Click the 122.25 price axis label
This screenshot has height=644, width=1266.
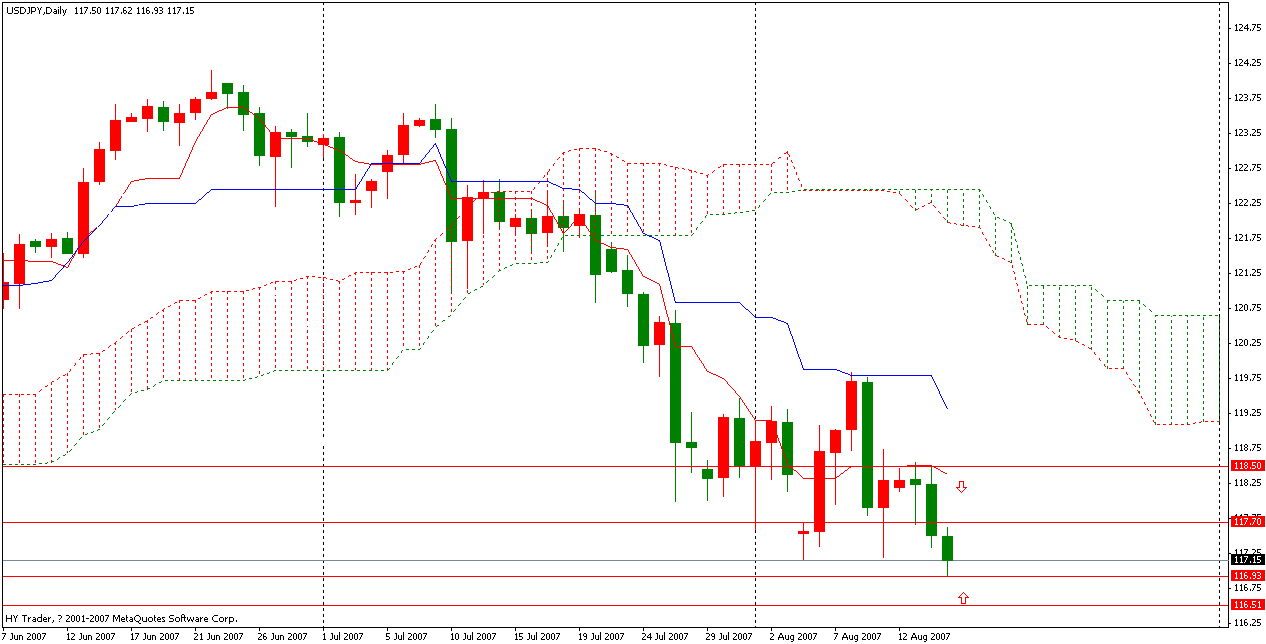[1247, 203]
